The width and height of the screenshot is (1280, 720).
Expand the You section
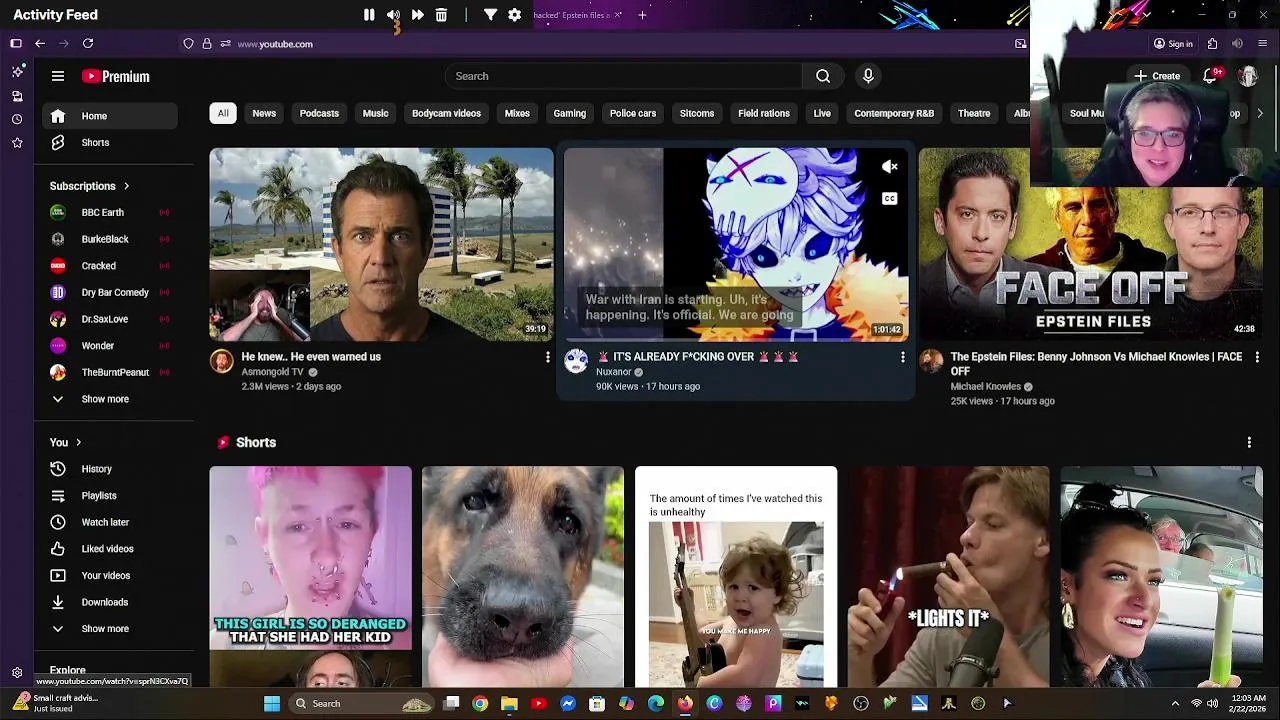tap(66, 442)
